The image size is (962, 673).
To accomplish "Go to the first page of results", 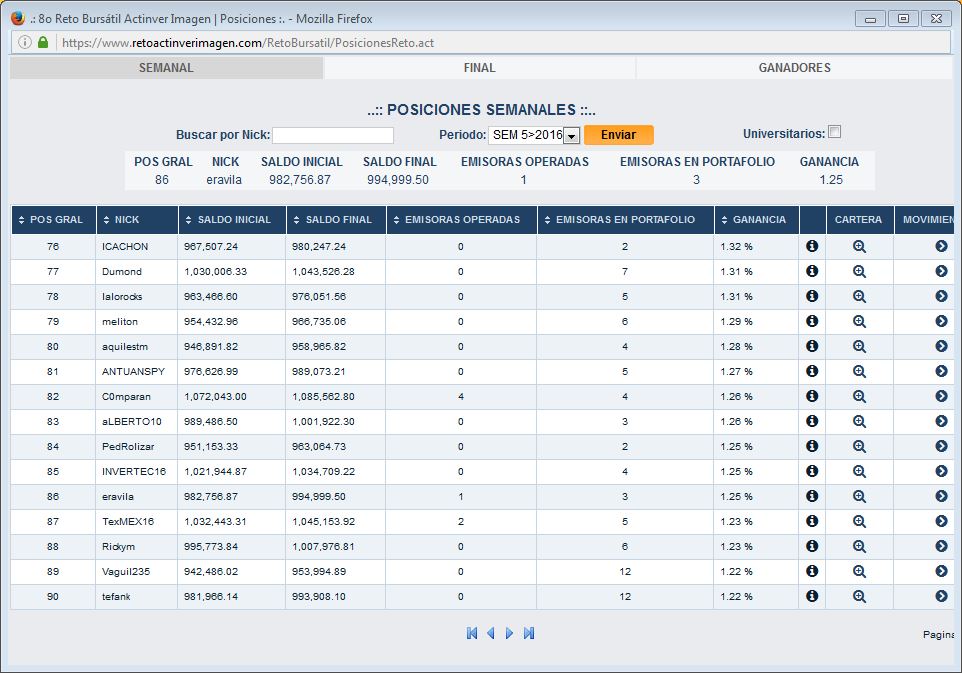I will click(x=472, y=633).
